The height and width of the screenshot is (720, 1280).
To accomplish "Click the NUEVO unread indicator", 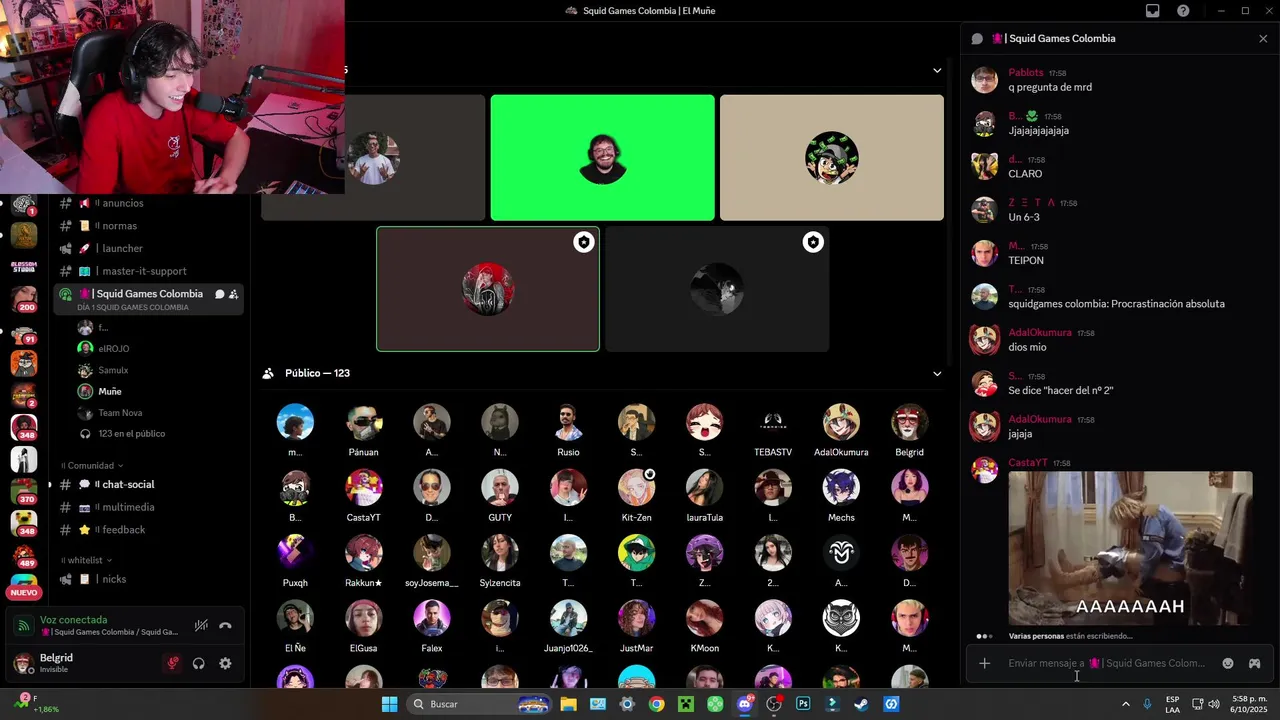I will tap(24, 592).
